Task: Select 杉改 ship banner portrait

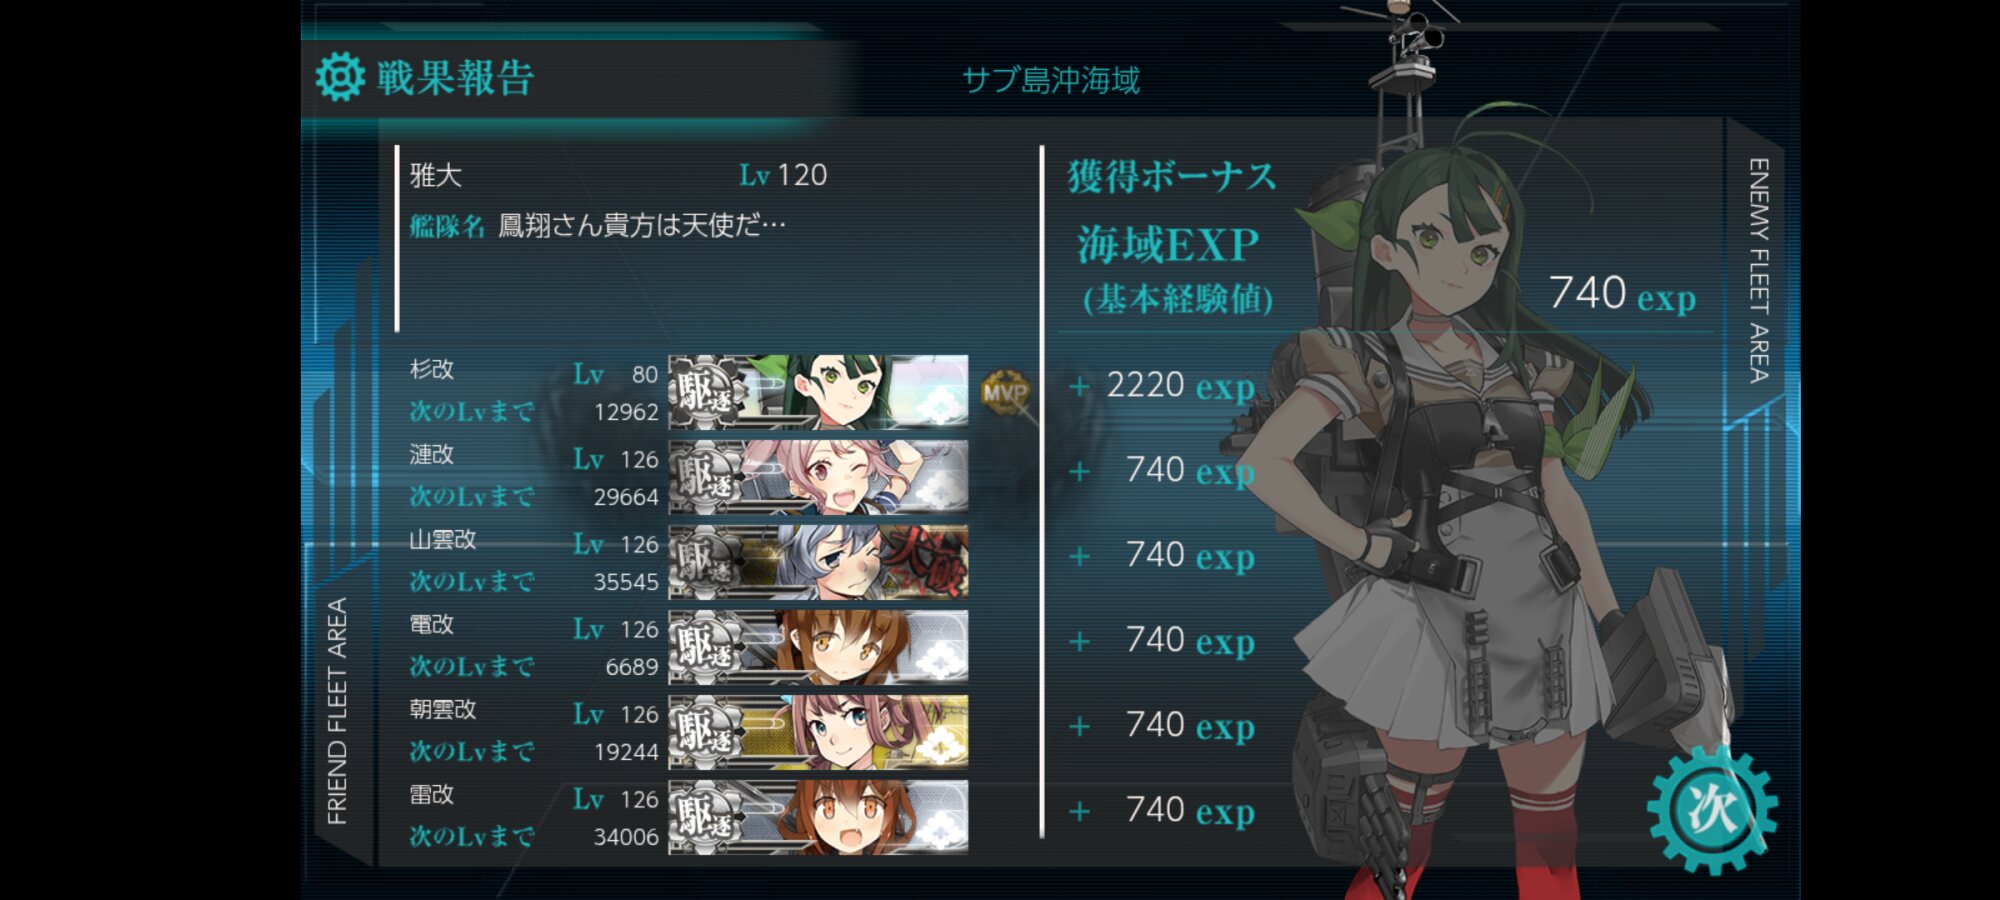Action: coord(818,392)
